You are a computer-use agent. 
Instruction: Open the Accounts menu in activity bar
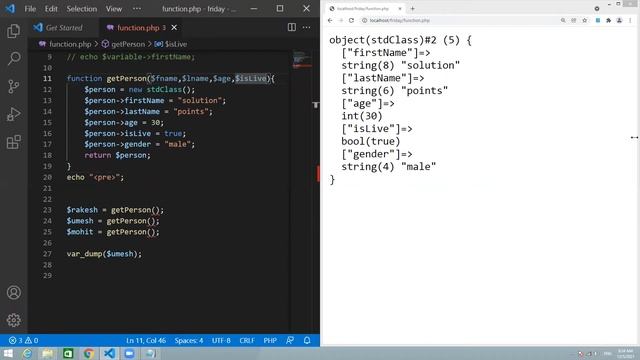(x=13, y=292)
